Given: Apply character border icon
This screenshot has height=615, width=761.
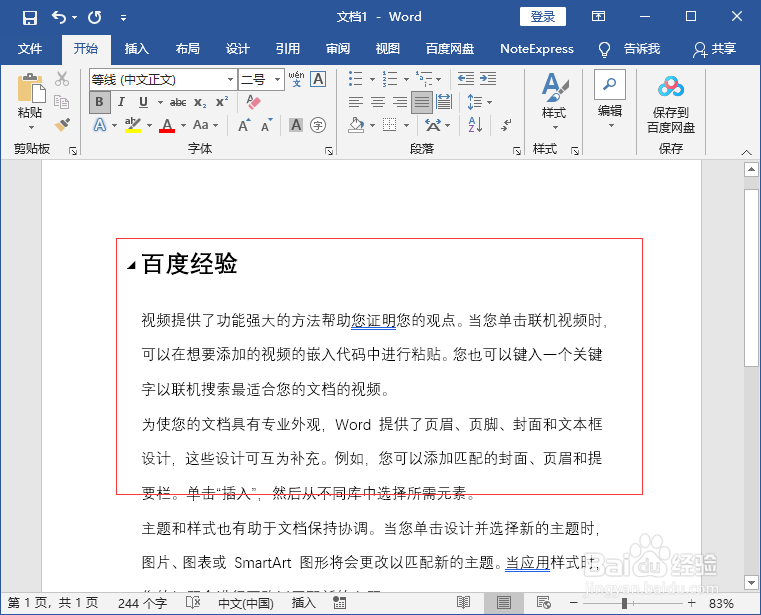Looking at the screenshot, I should point(318,79).
